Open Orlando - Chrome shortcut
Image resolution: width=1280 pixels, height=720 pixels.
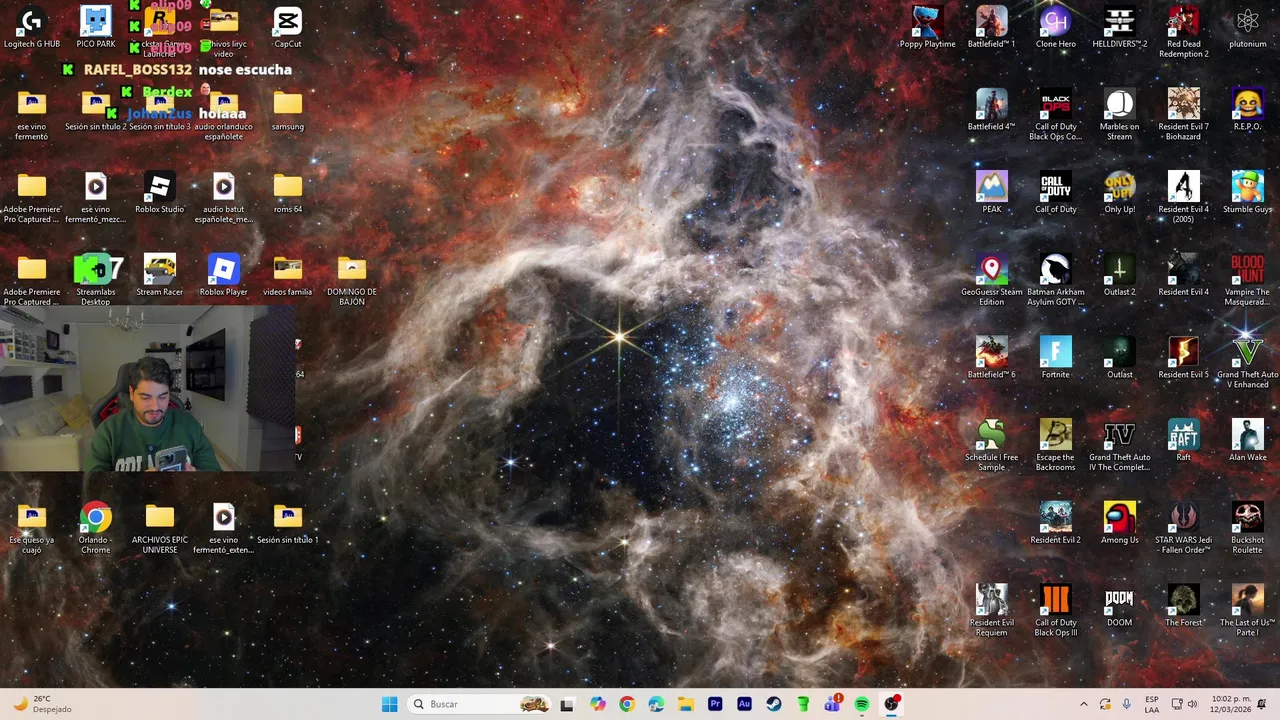(96, 528)
